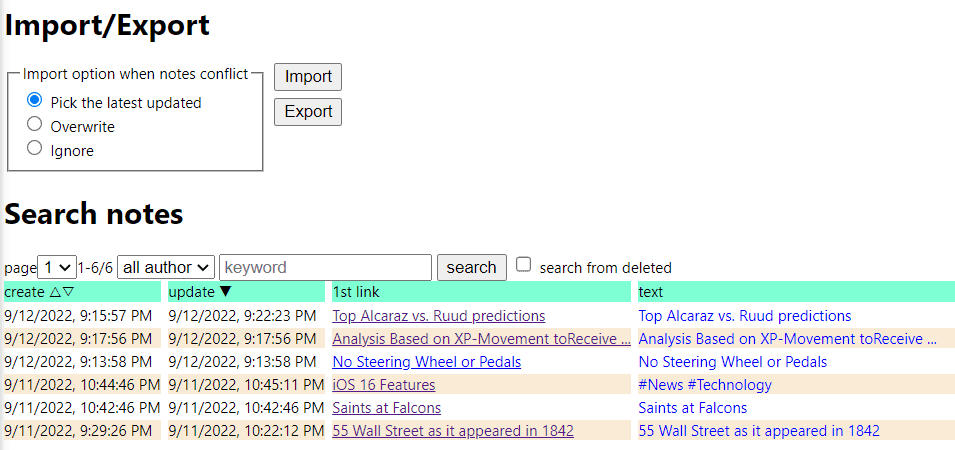Image resolution: width=955 pixels, height=450 pixels.
Task: Open '55 Wall Street' 1st link
Action: click(x=452, y=431)
